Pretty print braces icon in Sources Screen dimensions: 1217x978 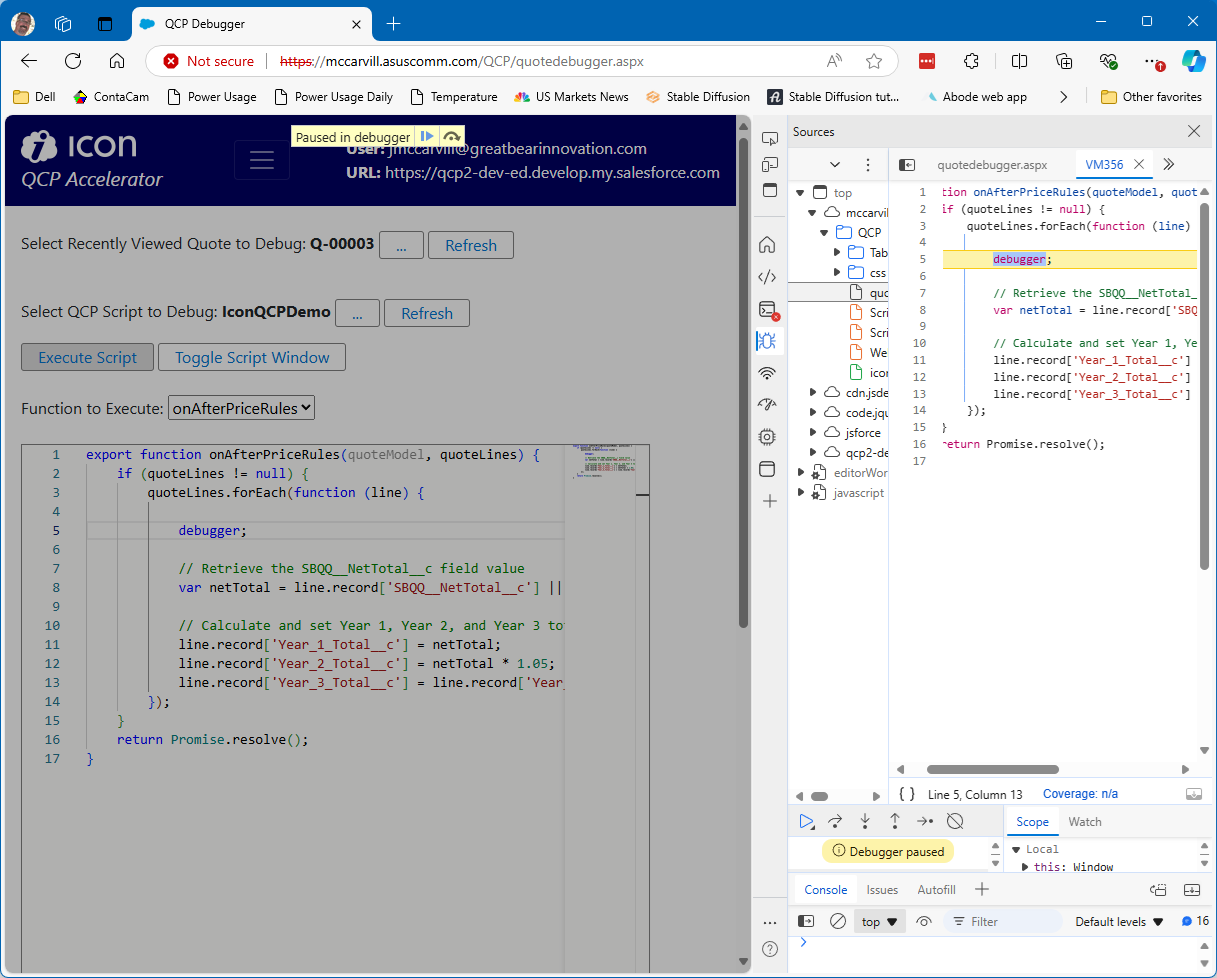point(907,794)
